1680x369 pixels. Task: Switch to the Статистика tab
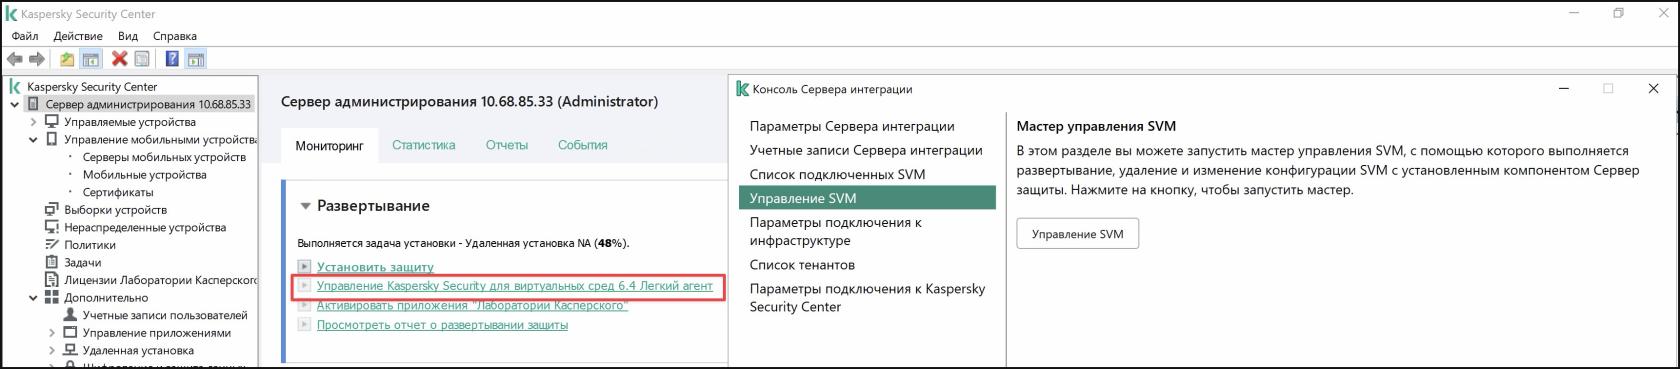tap(424, 145)
